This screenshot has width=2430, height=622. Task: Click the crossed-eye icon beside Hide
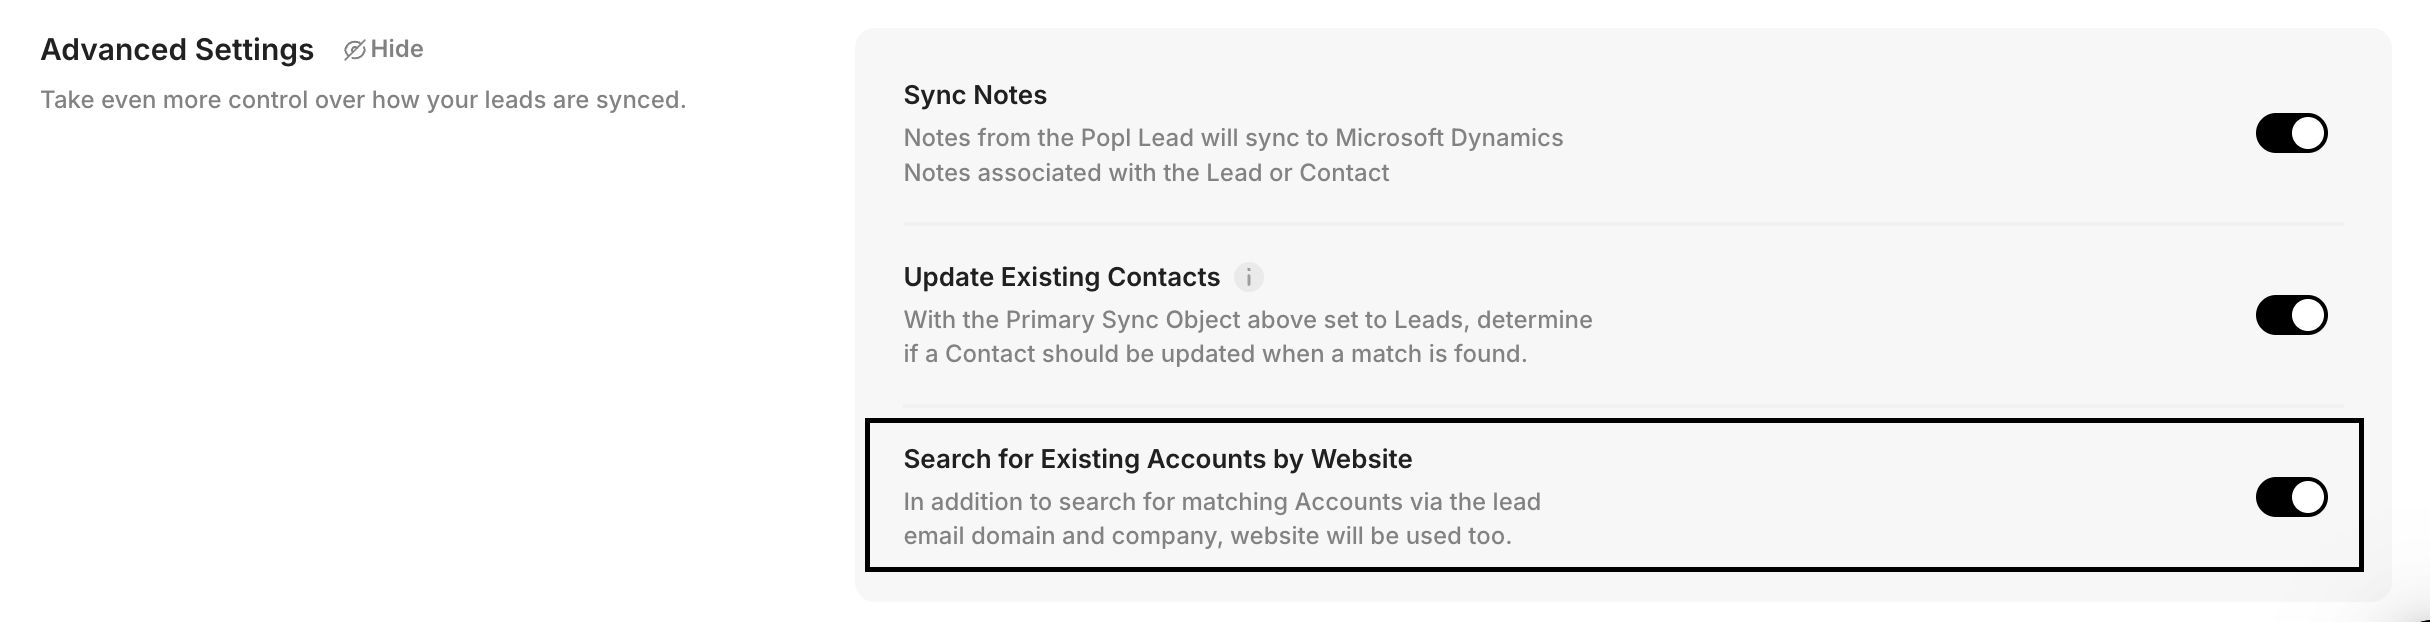pos(354,50)
